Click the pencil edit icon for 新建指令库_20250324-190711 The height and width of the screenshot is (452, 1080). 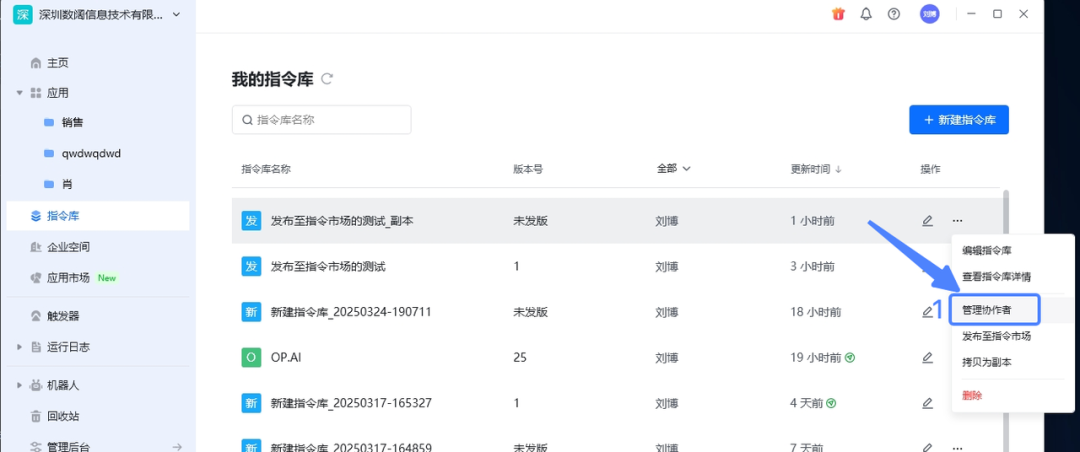point(928,311)
